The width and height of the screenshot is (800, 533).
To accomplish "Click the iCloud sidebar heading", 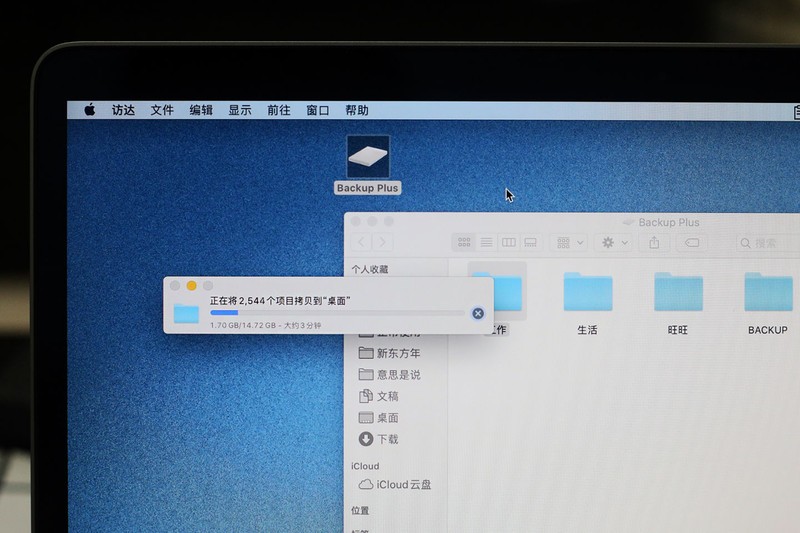I will (x=365, y=466).
